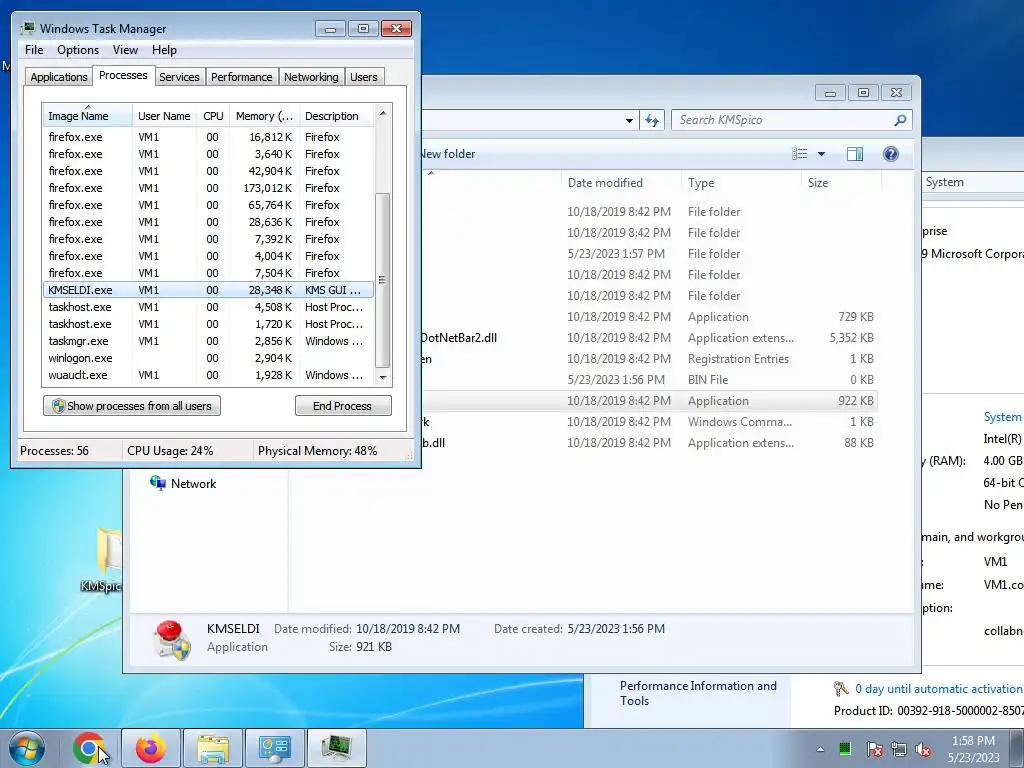Viewport: 1024px width, 768px height.
Task: Click the process list scroll down arrow
Action: 383,377
